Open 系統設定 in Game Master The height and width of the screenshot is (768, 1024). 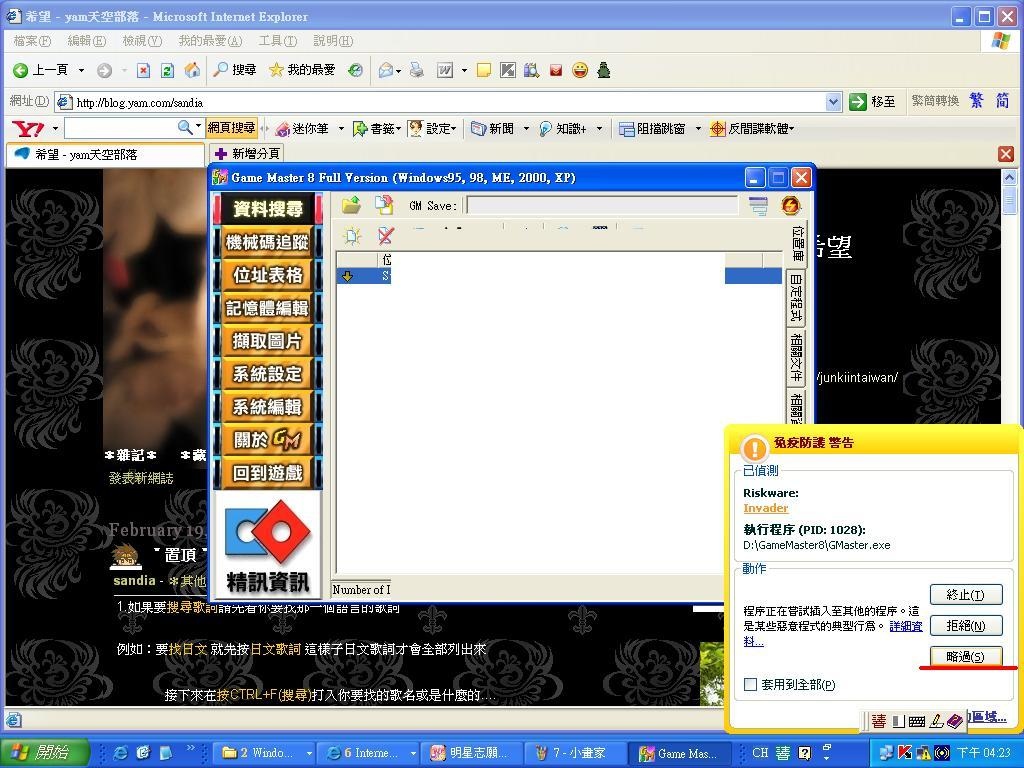[x=268, y=374]
